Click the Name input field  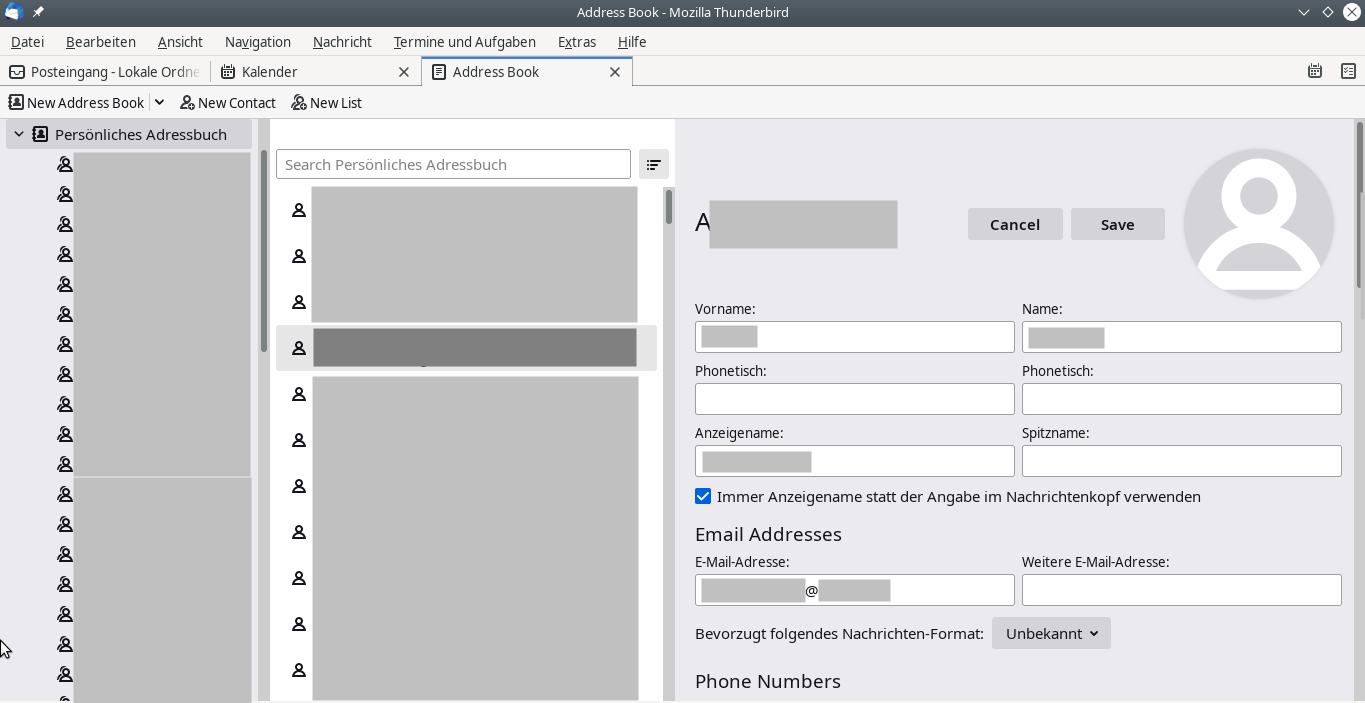[x=1182, y=337]
